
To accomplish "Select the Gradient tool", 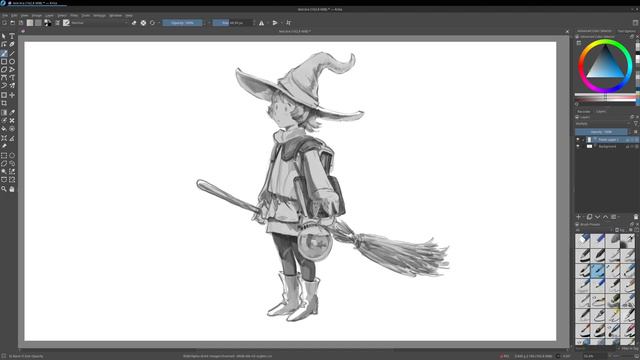I will (x=4, y=113).
